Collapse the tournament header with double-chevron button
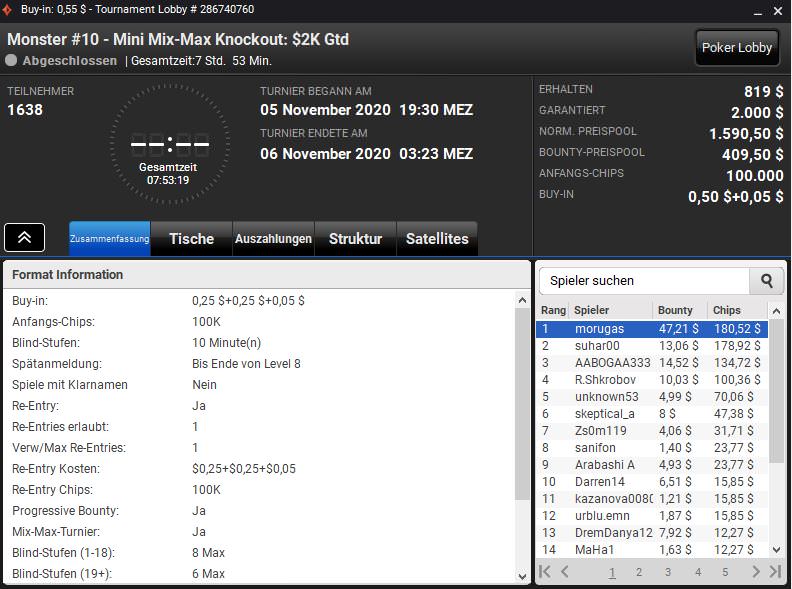The height and width of the screenshot is (589, 792). pos(25,238)
